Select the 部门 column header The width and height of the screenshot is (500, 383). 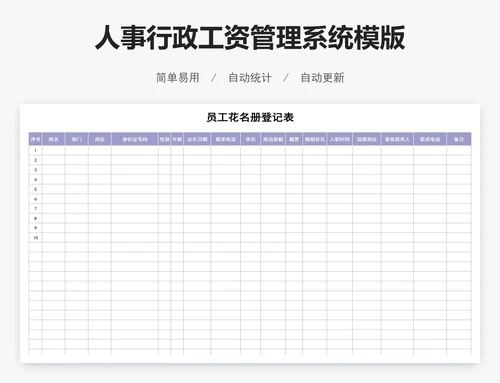point(77,139)
